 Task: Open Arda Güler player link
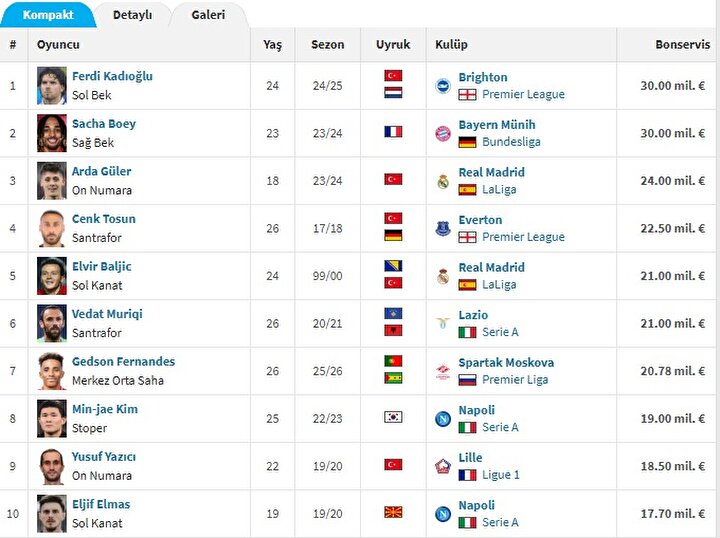tap(101, 171)
